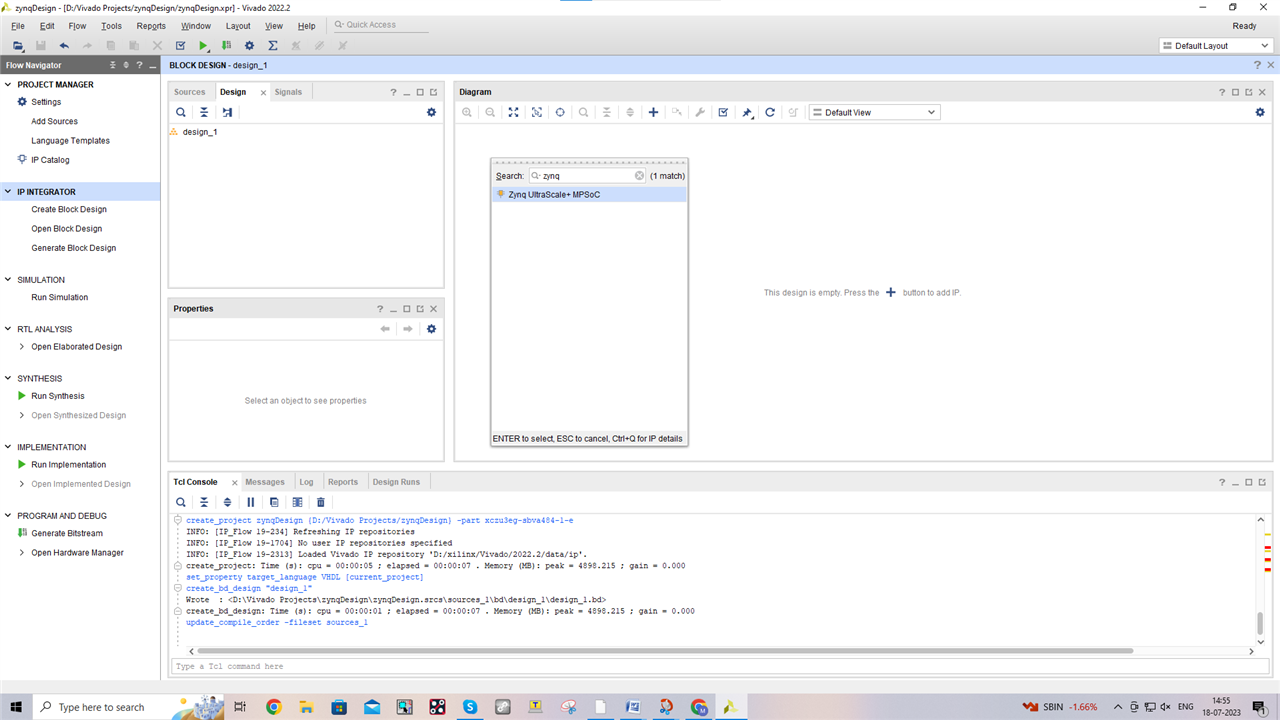Click the Undo arrow in main toolbar
Screen dimensions: 1280x720
point(64,46)
